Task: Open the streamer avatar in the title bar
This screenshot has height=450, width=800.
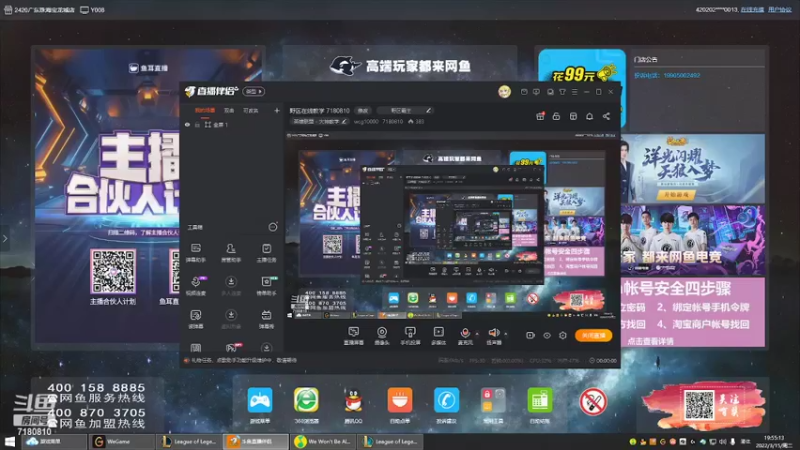Action: click(505, 92)
